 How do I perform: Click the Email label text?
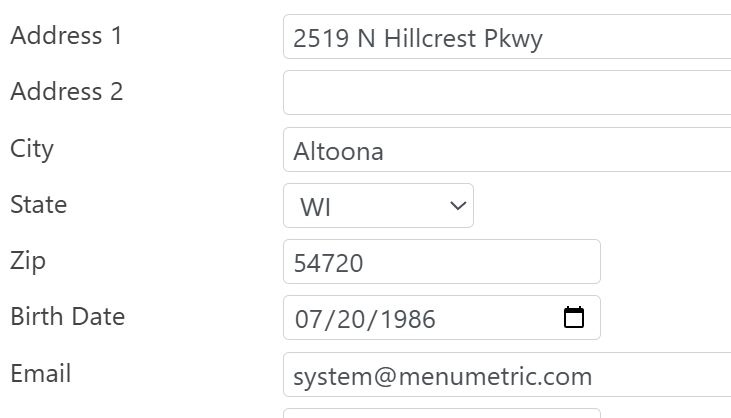click(40, 374)
